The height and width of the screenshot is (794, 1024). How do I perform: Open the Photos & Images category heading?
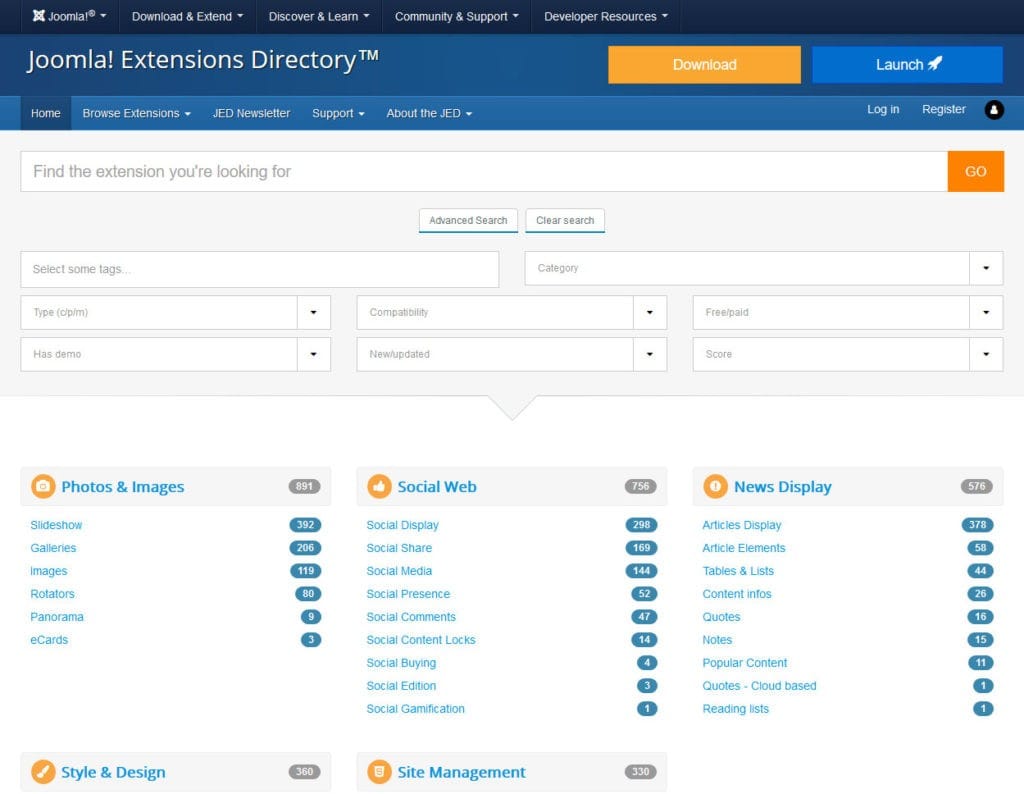tap(123, 487)
